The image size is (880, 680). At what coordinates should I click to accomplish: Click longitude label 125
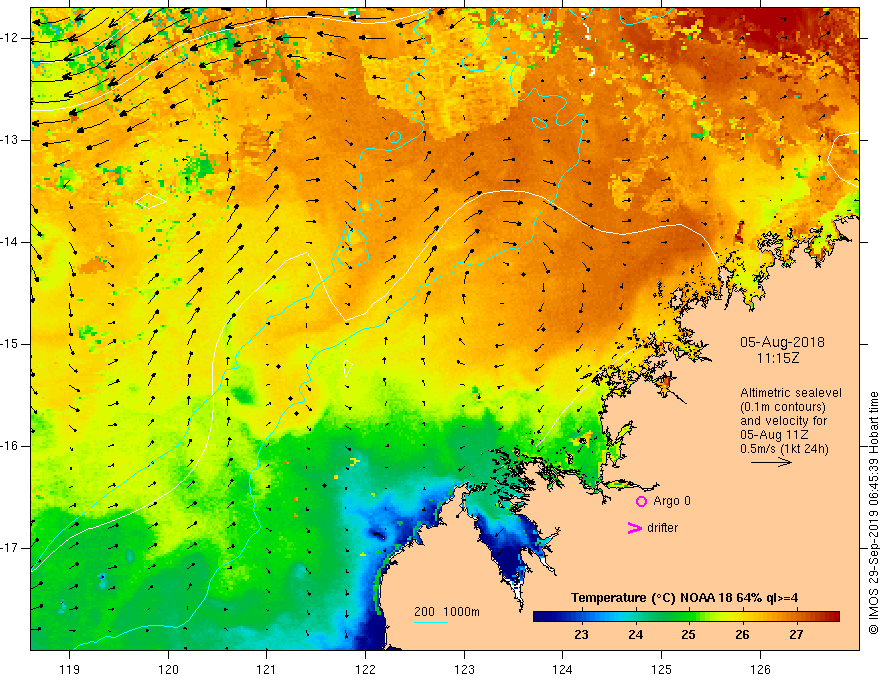tap(662, 669)
